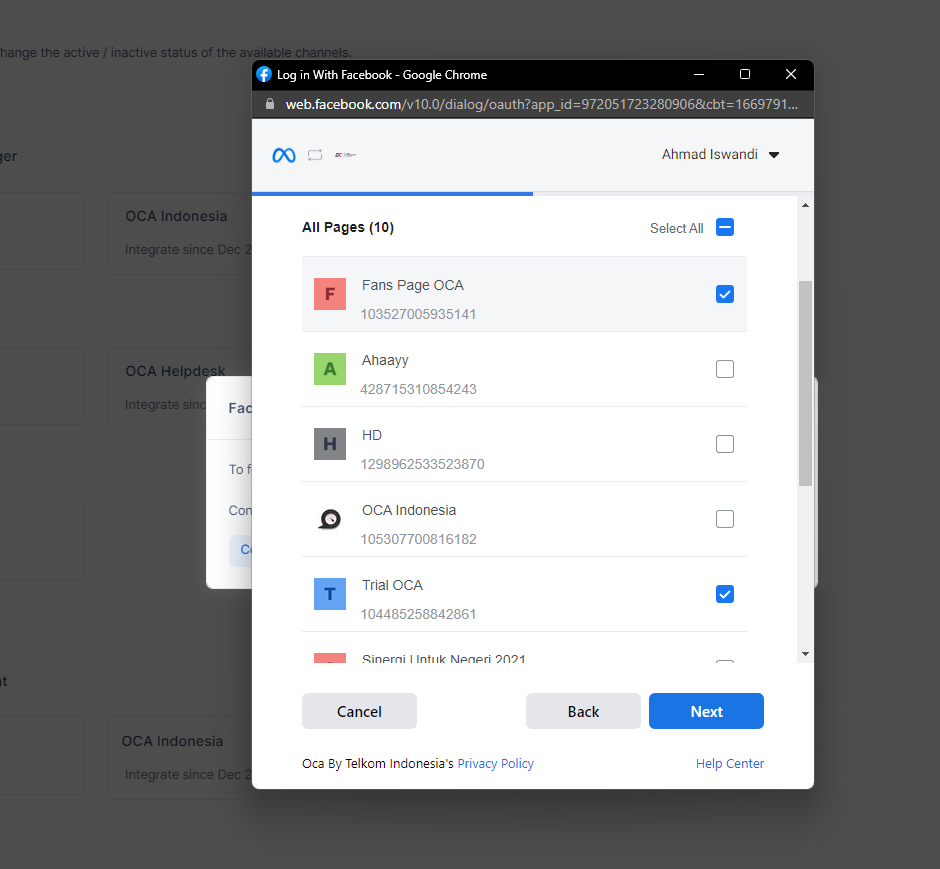Screen dimensions: 940x869
Task: Click the Ahaayy page name
Action: pos(385,360)
